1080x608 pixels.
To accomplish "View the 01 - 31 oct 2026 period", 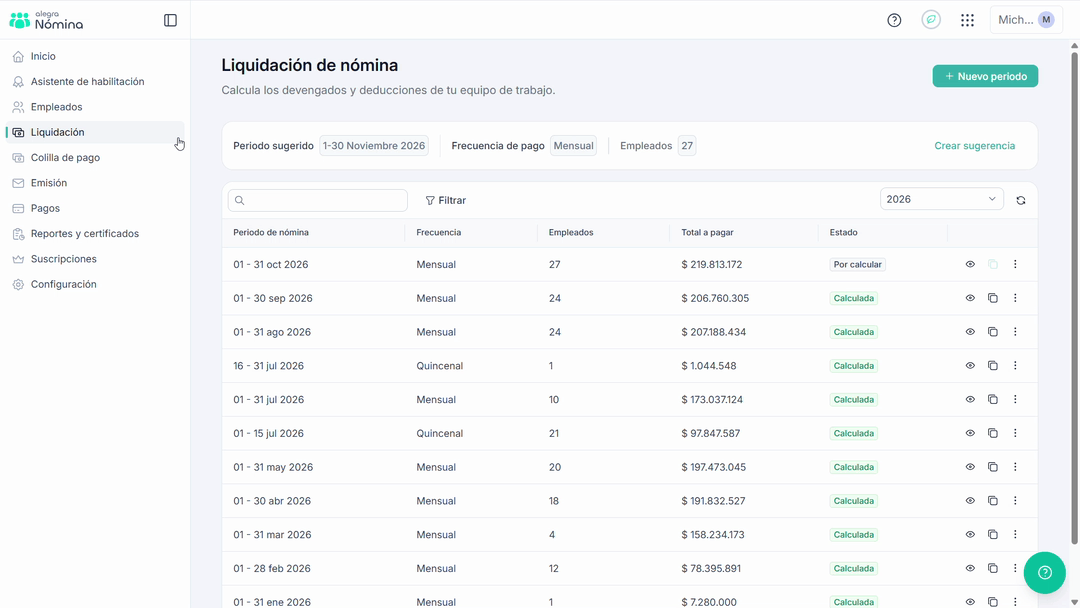I will (970, 264).
